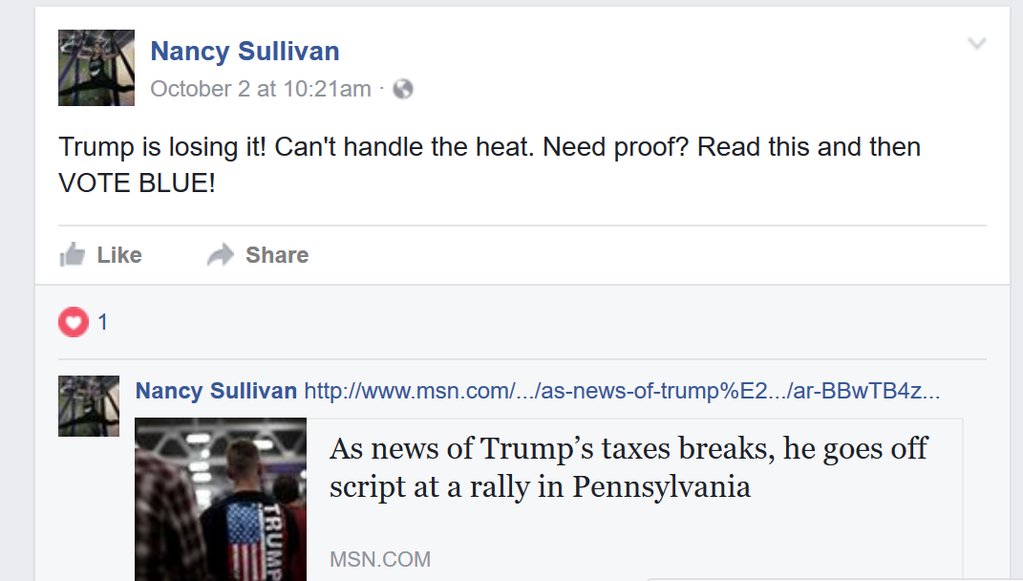
Task: Open Nancy Sullivan's post profile picture
Action: (97, 68)
